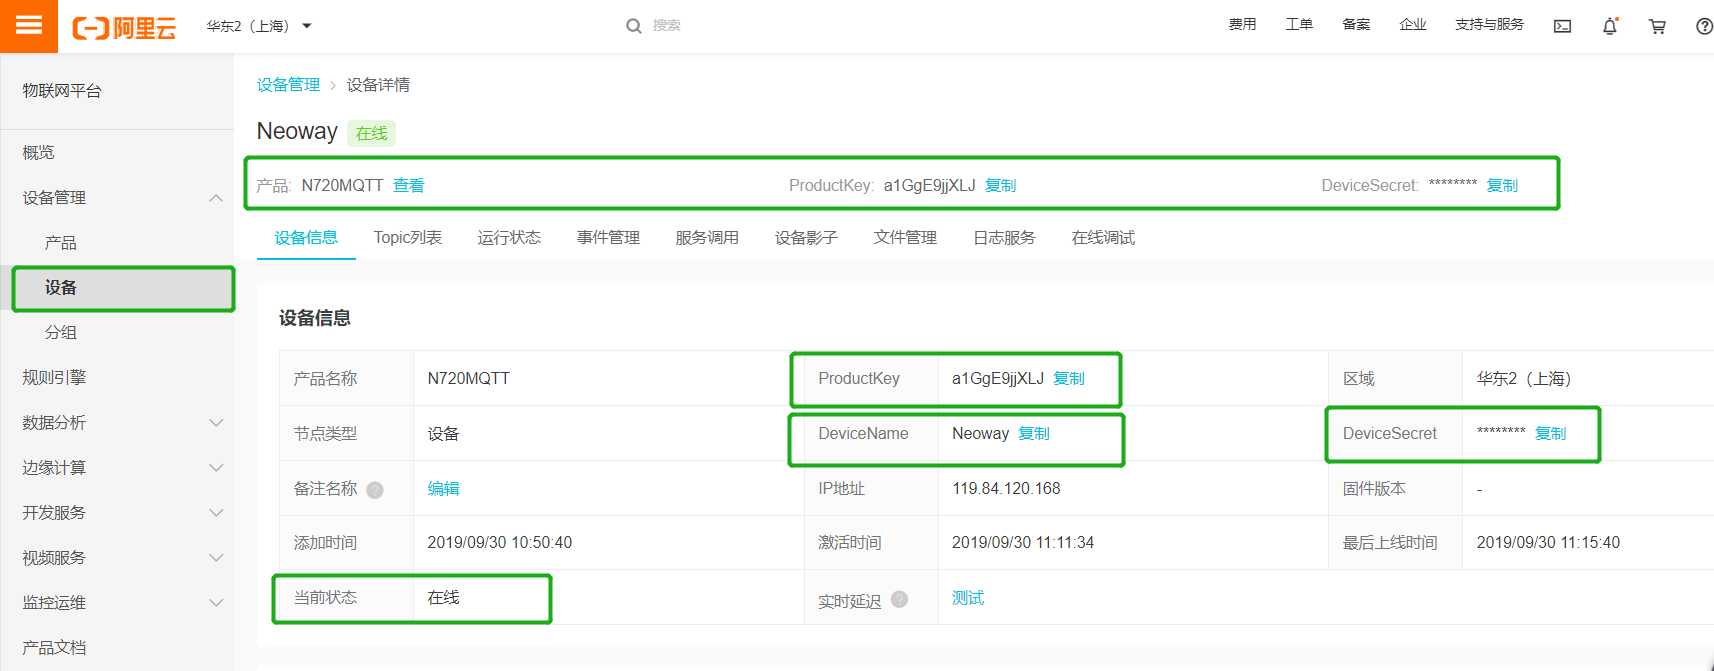1714x671 pixels.
Task: Expand the 开发服务 sidebar section
Action: coord(216,513)
